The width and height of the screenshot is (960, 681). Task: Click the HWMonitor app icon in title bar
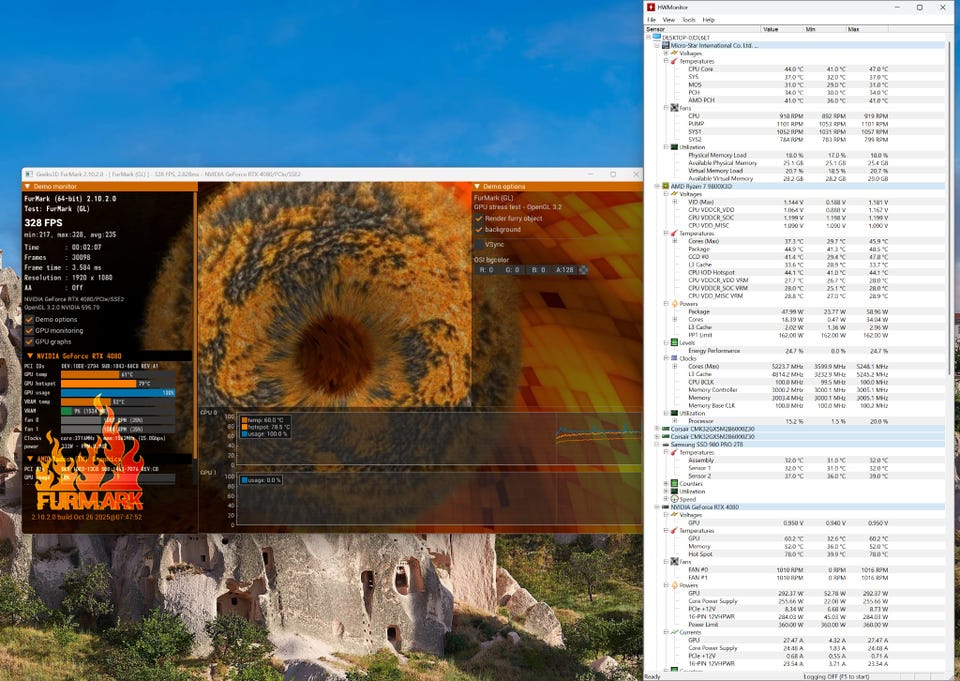pyautogui.click(x=651, y=7)
